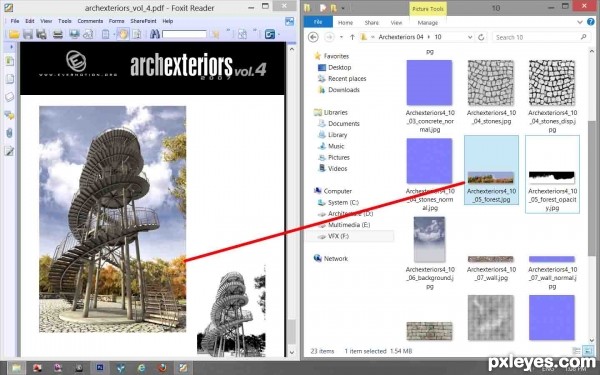600x375 pixels.
Task: Click the Up arrow in Explorer address bar
Action: click(x=352, y=37)
